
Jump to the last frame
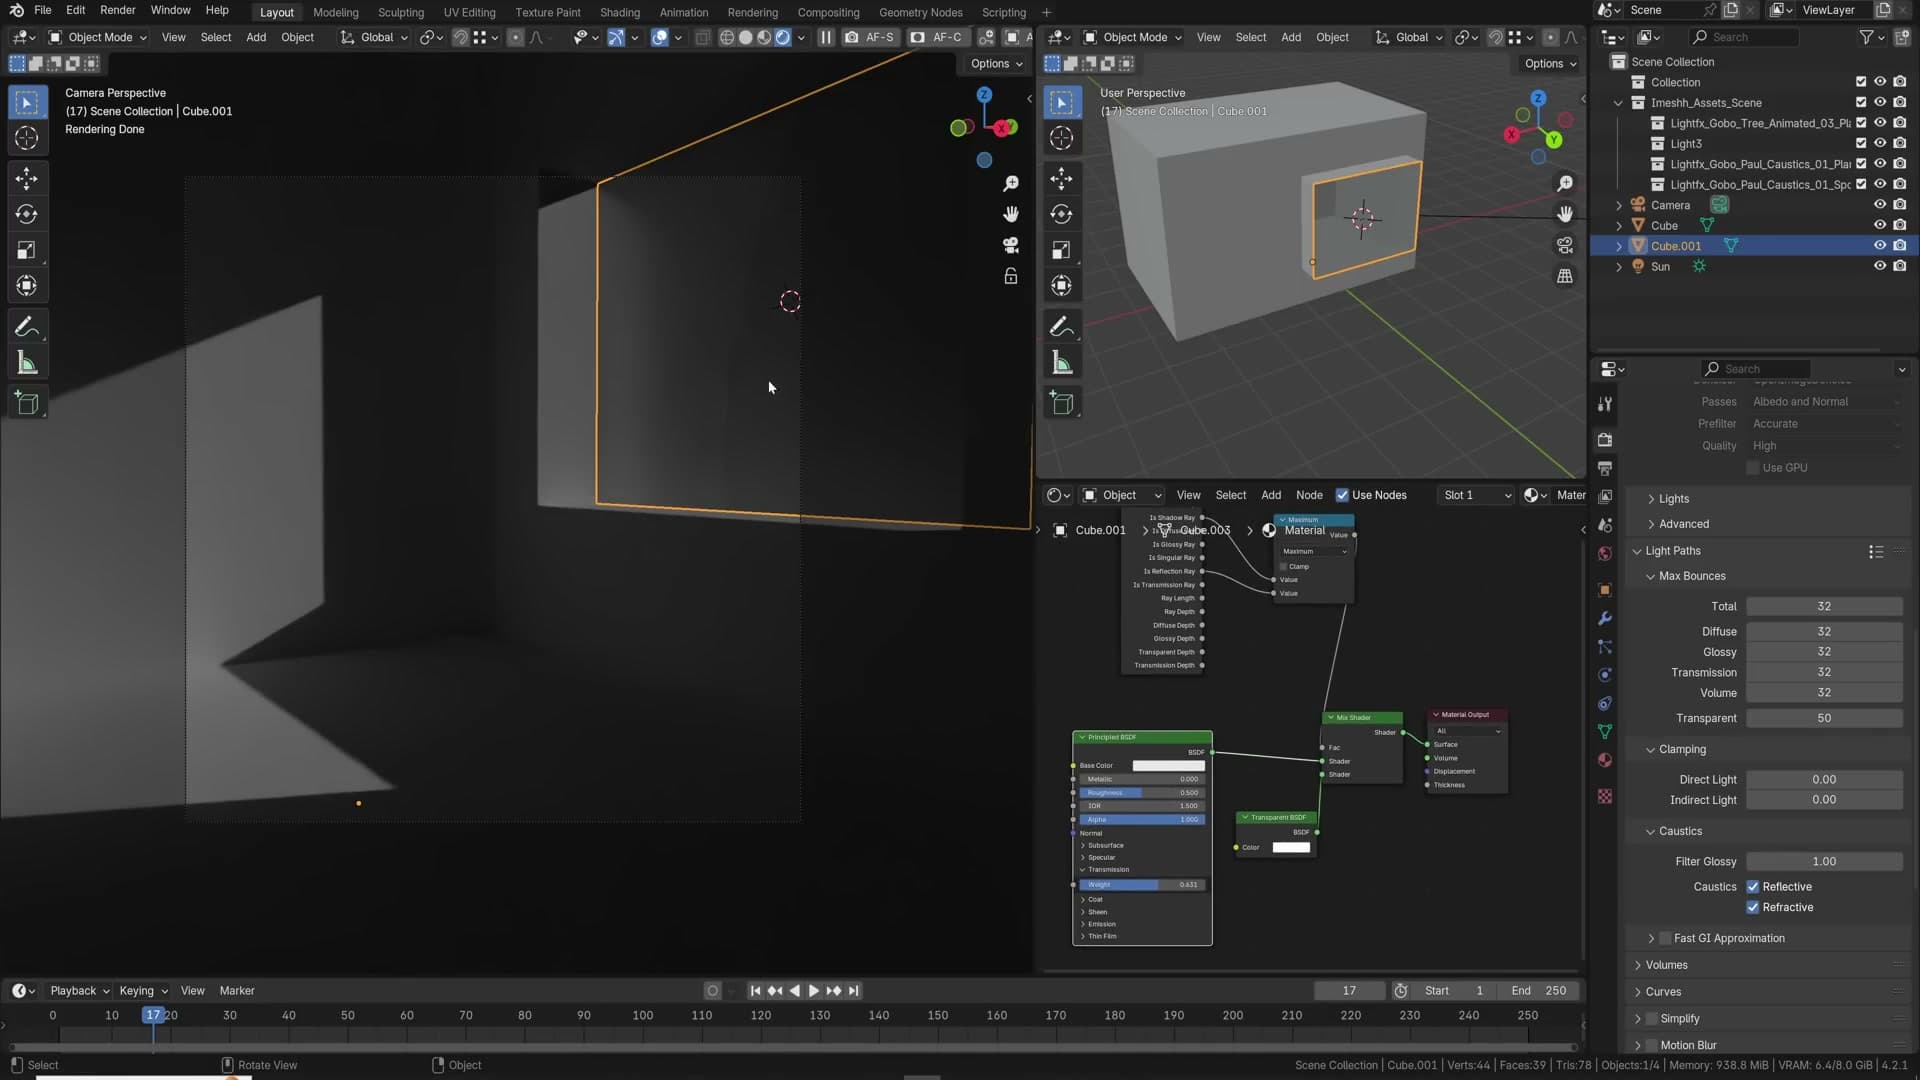pos(853,991)
